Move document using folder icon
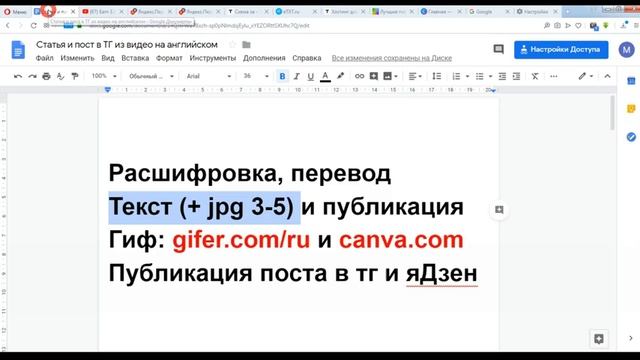640x360 pixels. pos(246,44)
